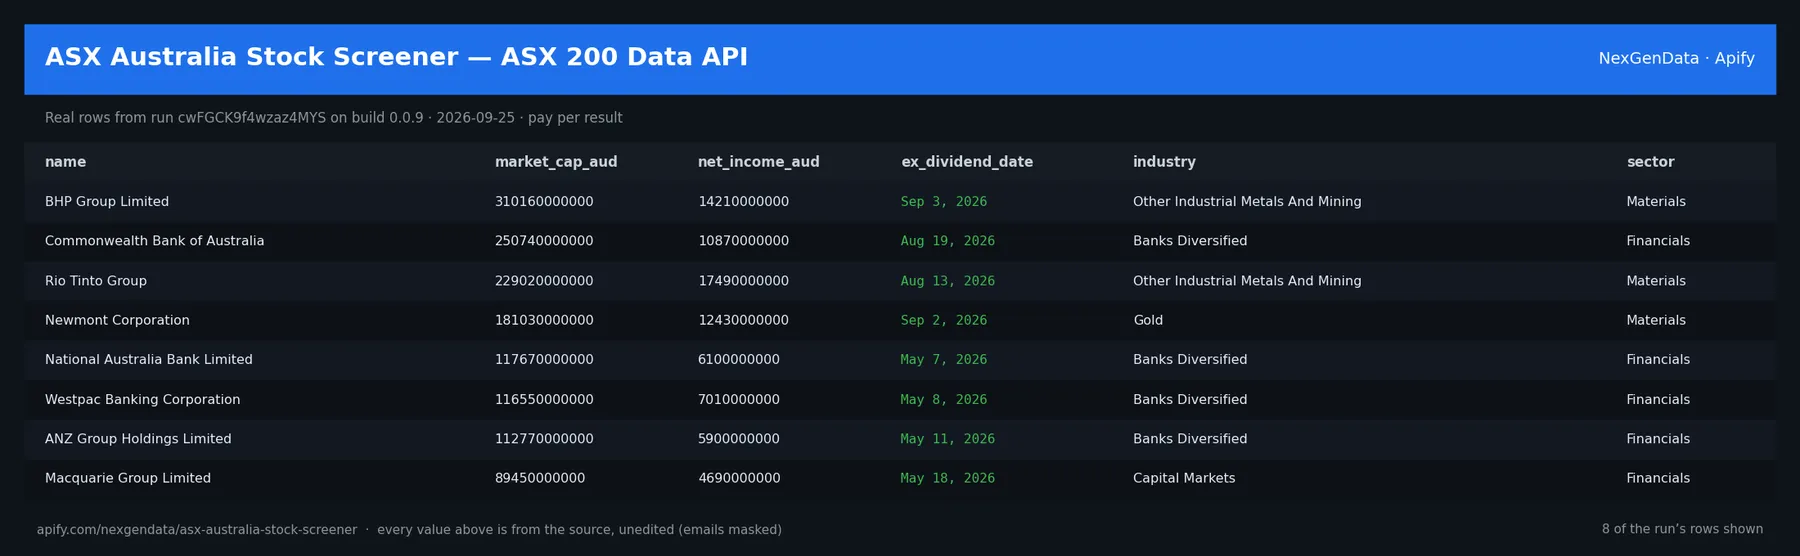1800x556 pixels.
Task: Click market cap value 112770000000
Action: (544, 439)
